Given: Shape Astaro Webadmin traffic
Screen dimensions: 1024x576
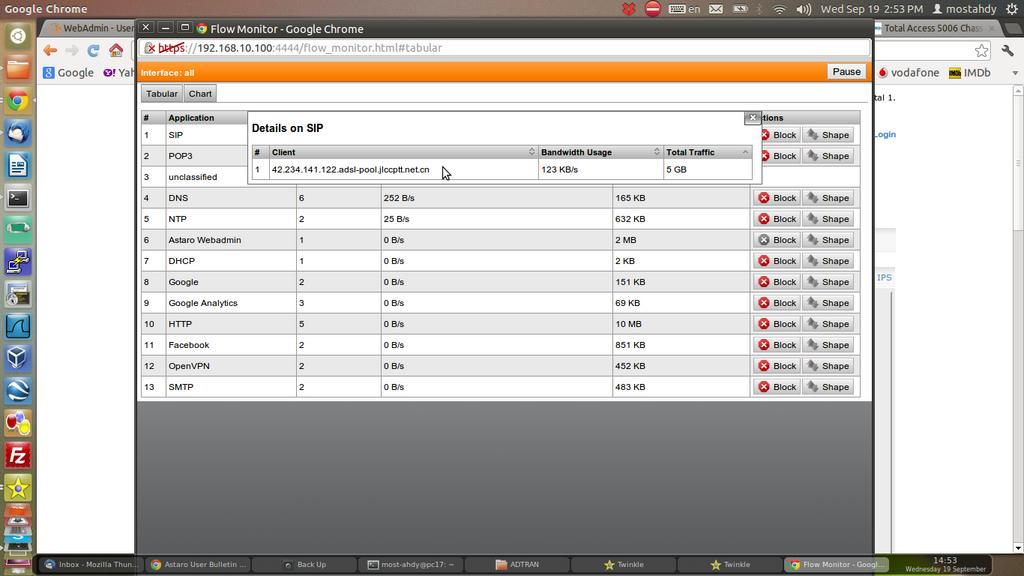Looking at the screenshot, I should click(827, 240).
